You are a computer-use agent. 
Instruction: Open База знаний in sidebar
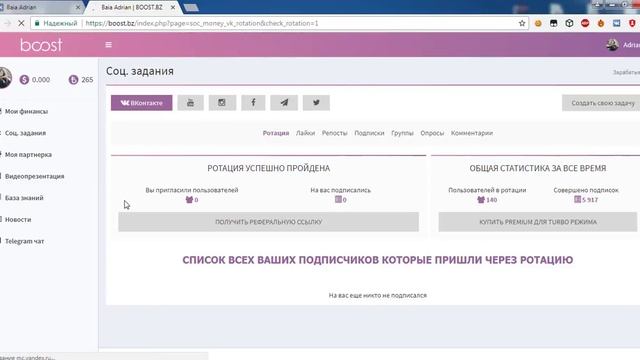tap(24, 198)
